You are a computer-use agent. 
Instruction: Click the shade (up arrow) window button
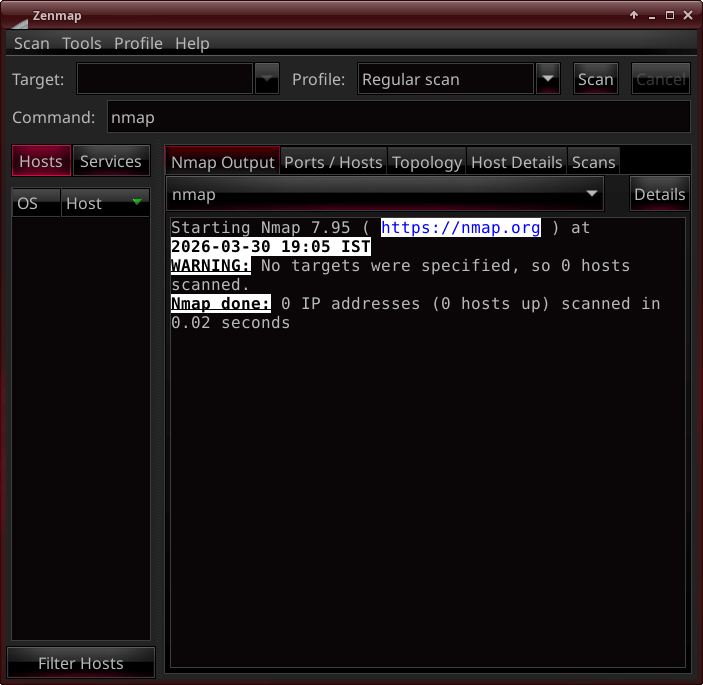tap(633, 15)
